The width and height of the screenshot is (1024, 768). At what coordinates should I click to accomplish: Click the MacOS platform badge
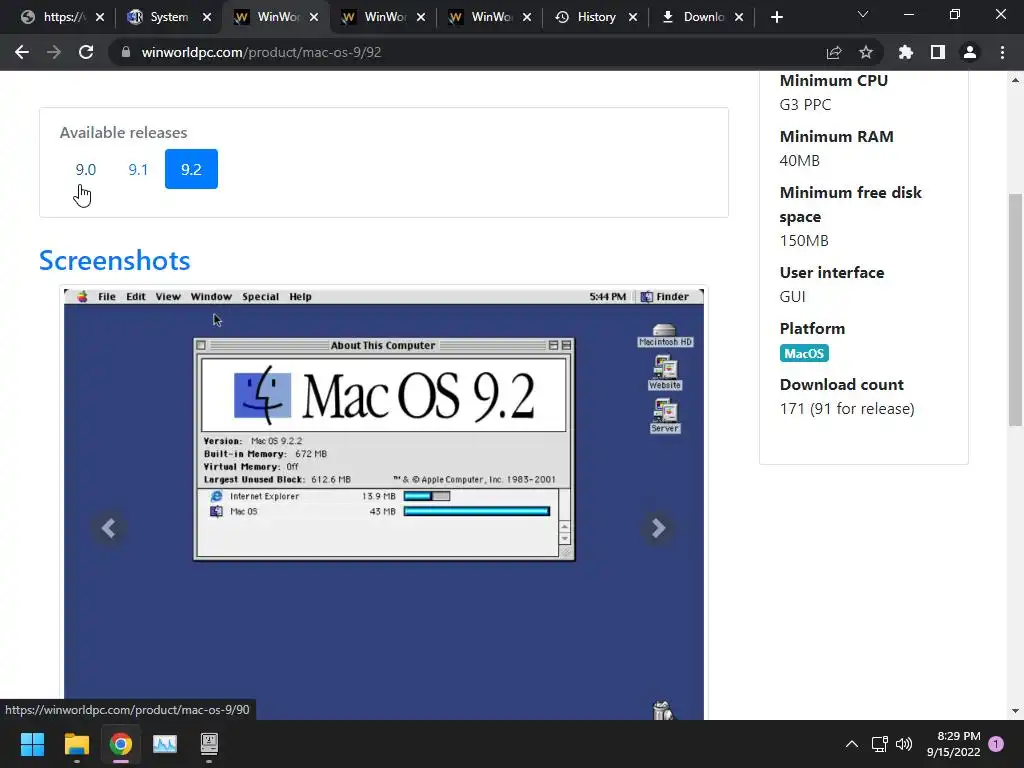pyautogui.click(x=804, y=353)
